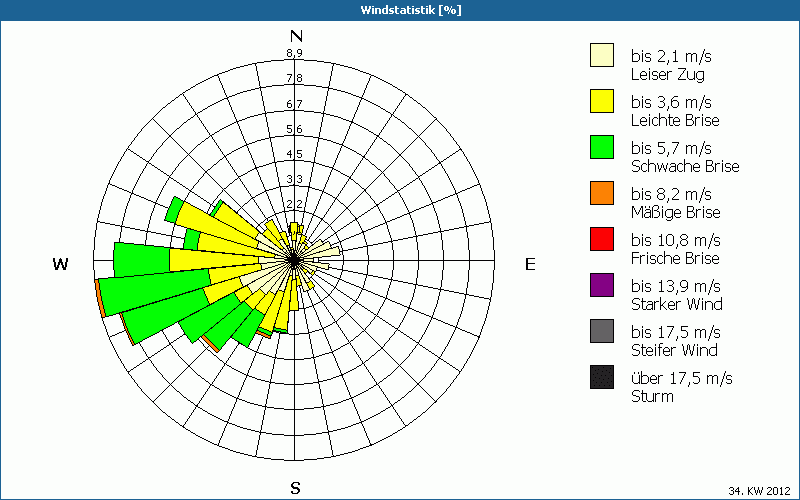The width and height of the screenshot is (800, 500).
Task: Click the red 10,8 m/s legend swatch
Action: point(602,239)
